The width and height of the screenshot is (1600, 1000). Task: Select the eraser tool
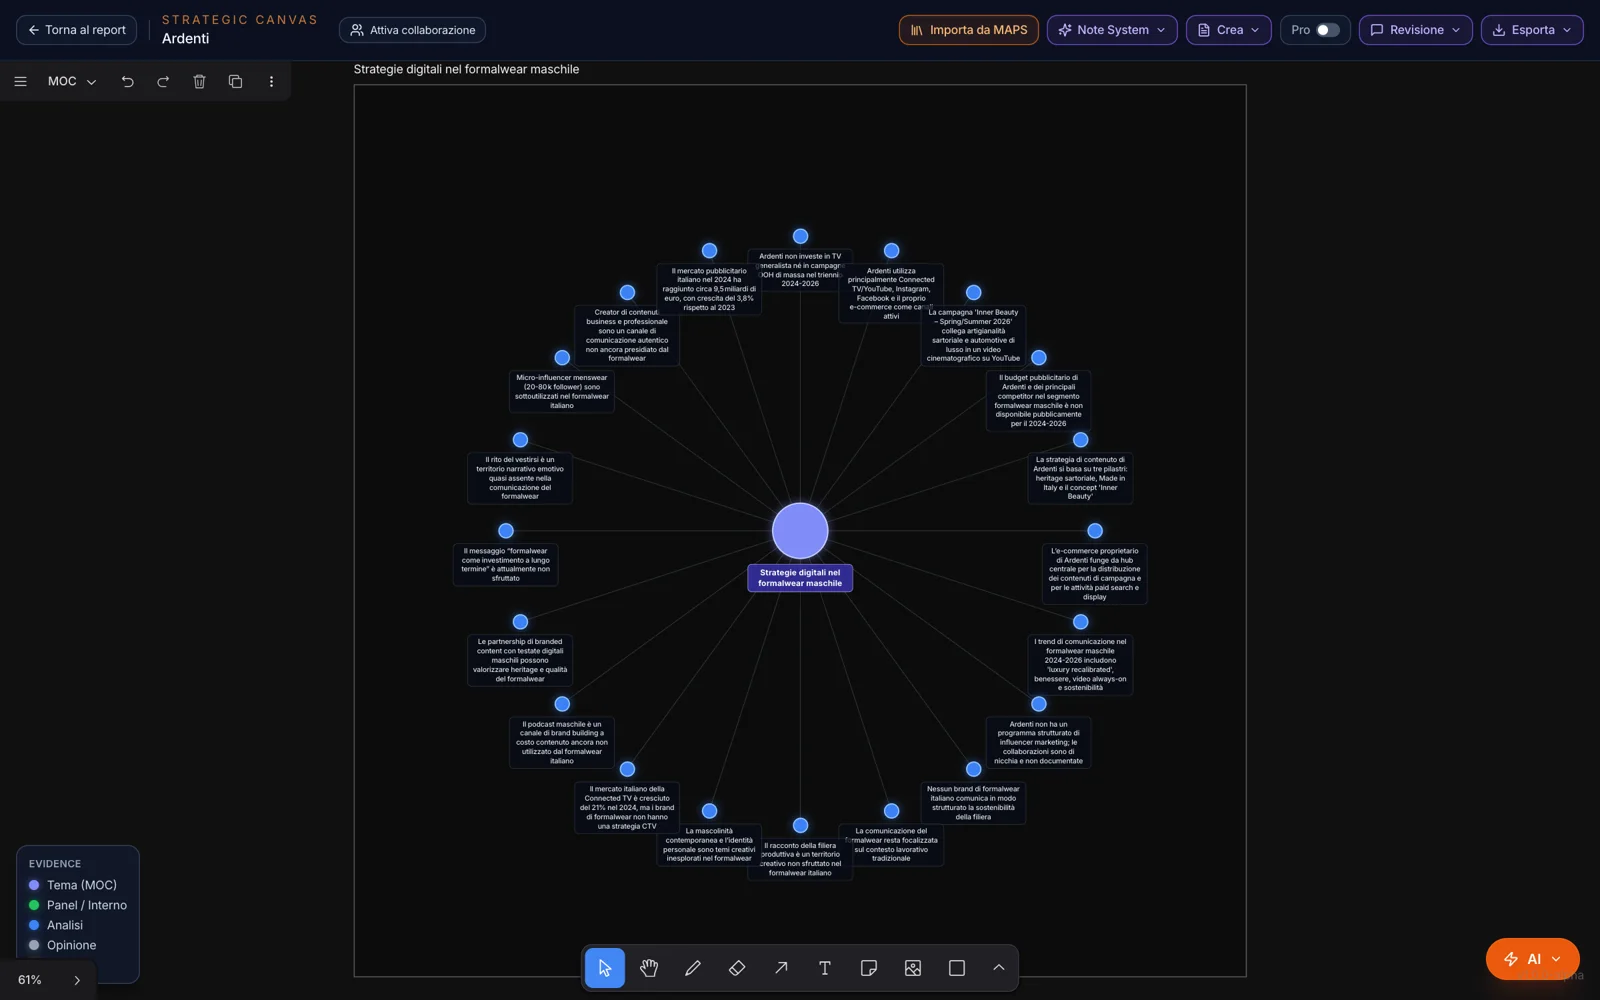click(737, 968)
